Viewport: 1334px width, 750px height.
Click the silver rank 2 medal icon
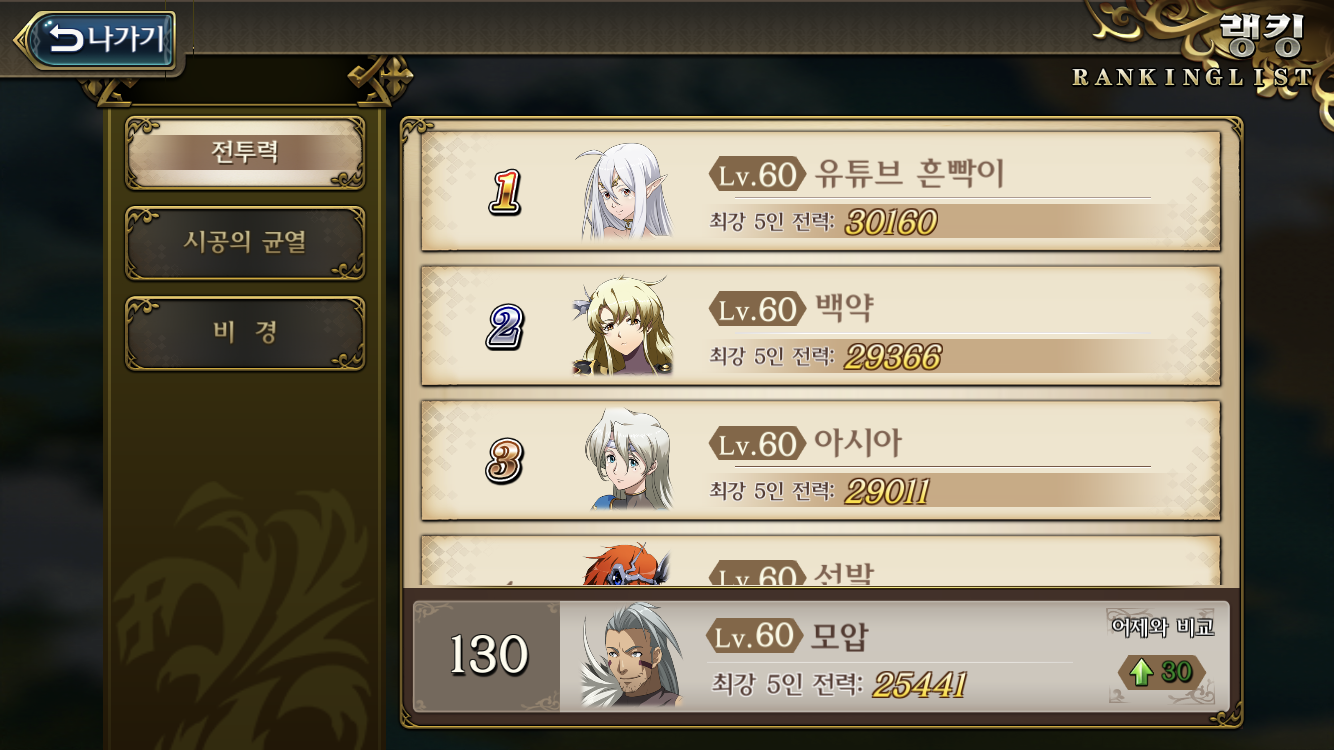click(x=505, y=326)
